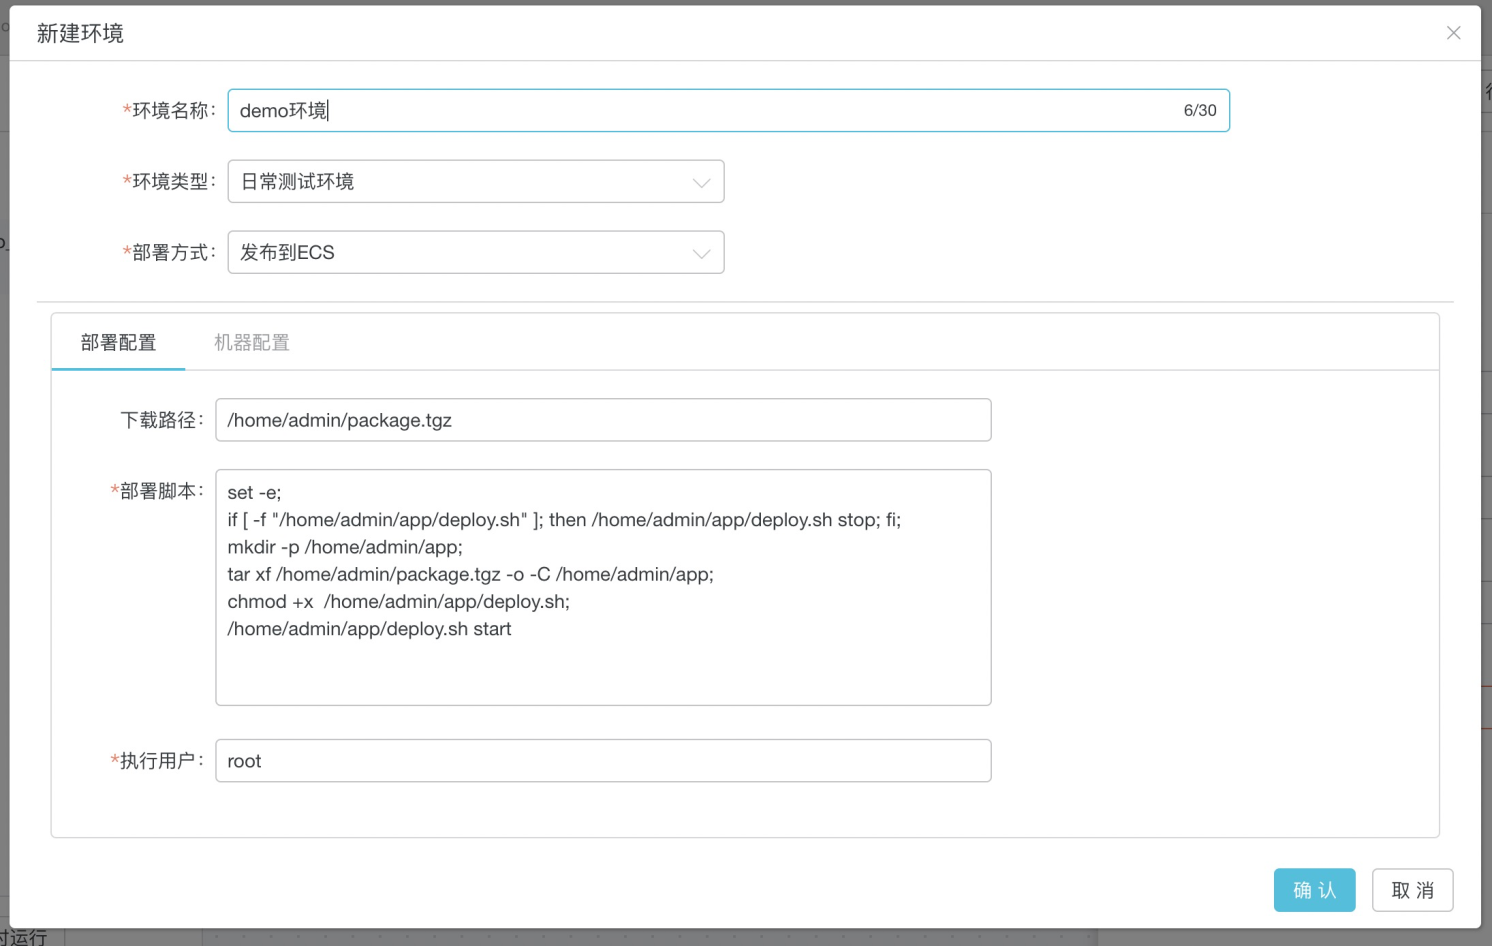Switch to the 机器配置 tab
1492x946 pixels.
pos(252,342)
